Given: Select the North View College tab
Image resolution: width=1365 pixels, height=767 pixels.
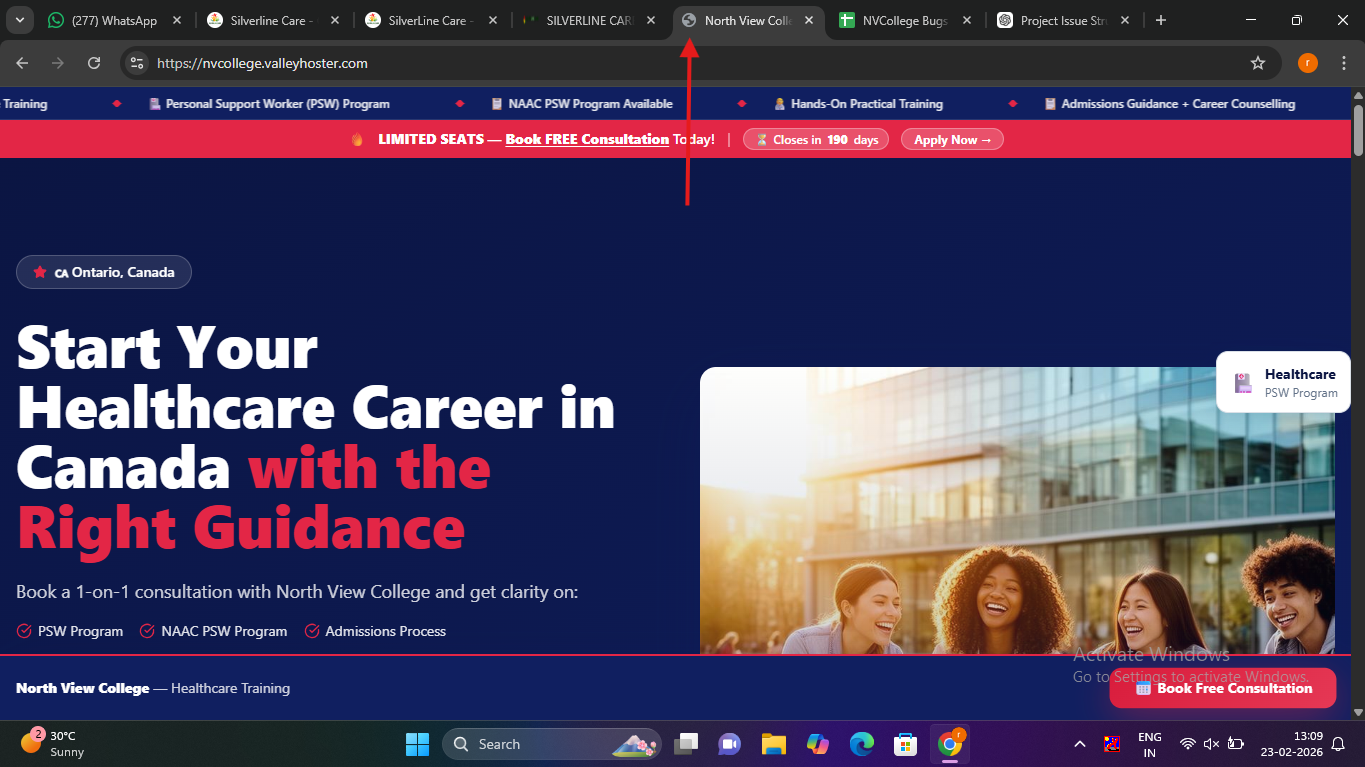Looking at the screenshot, I should (x=750, y=20).
